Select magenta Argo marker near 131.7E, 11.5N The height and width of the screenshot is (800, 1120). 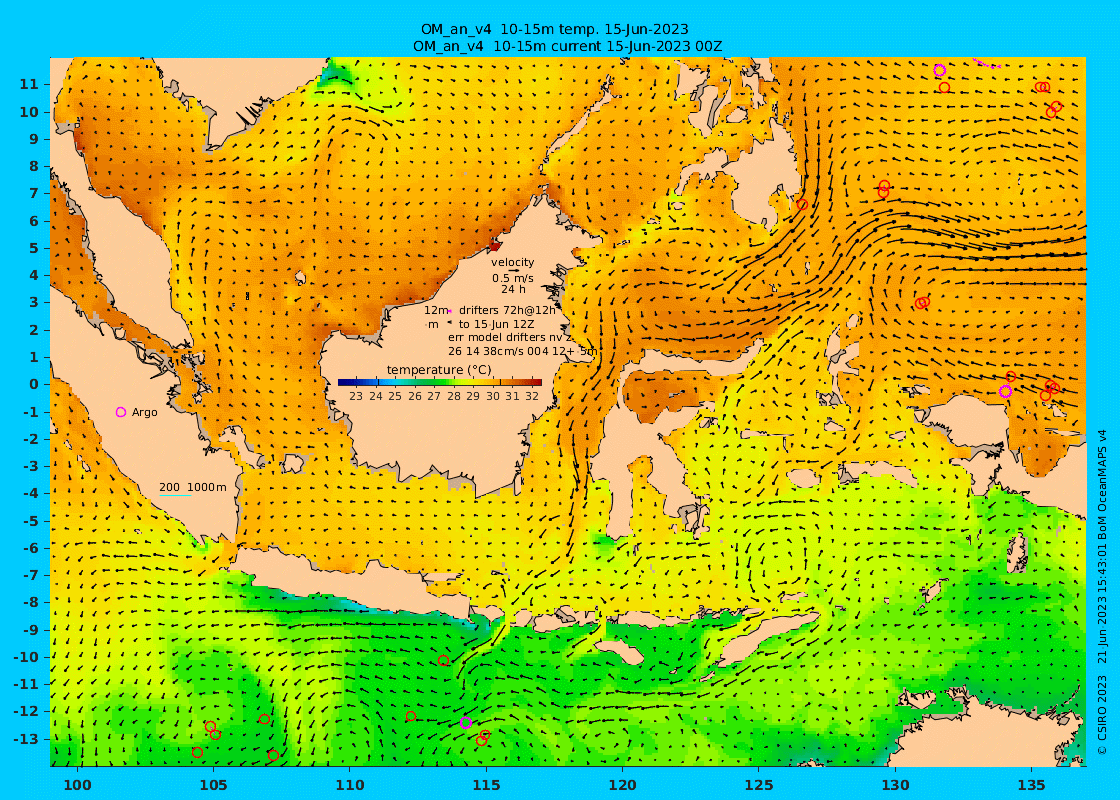tap(939, 70)
